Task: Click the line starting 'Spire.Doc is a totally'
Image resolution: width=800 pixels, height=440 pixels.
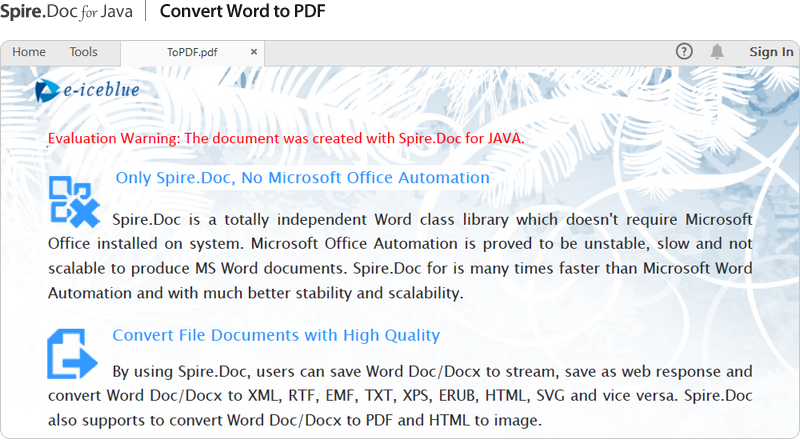Action: point(432,219)
